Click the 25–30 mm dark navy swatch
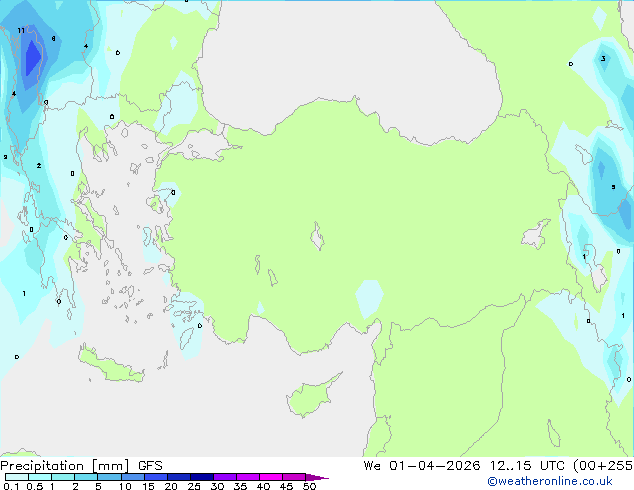The width and height of the screenshot is (634, 490). pos(202,477)
